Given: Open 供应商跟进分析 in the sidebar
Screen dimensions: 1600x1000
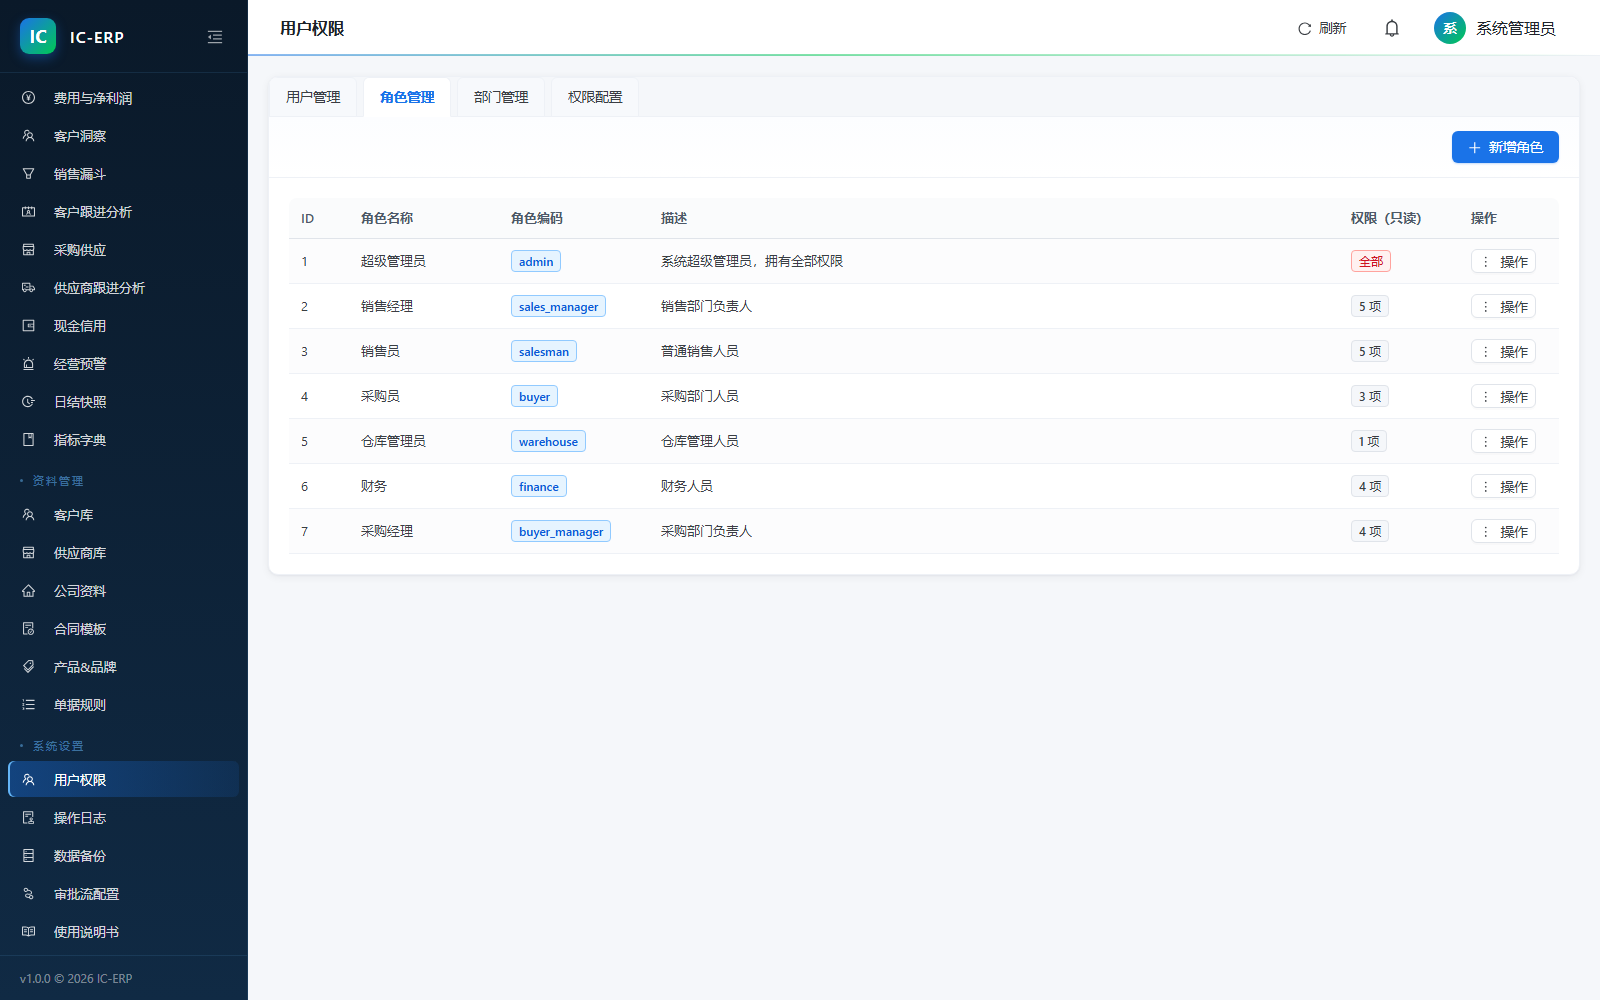Looking at the screenshot, I should click(124, 288).
